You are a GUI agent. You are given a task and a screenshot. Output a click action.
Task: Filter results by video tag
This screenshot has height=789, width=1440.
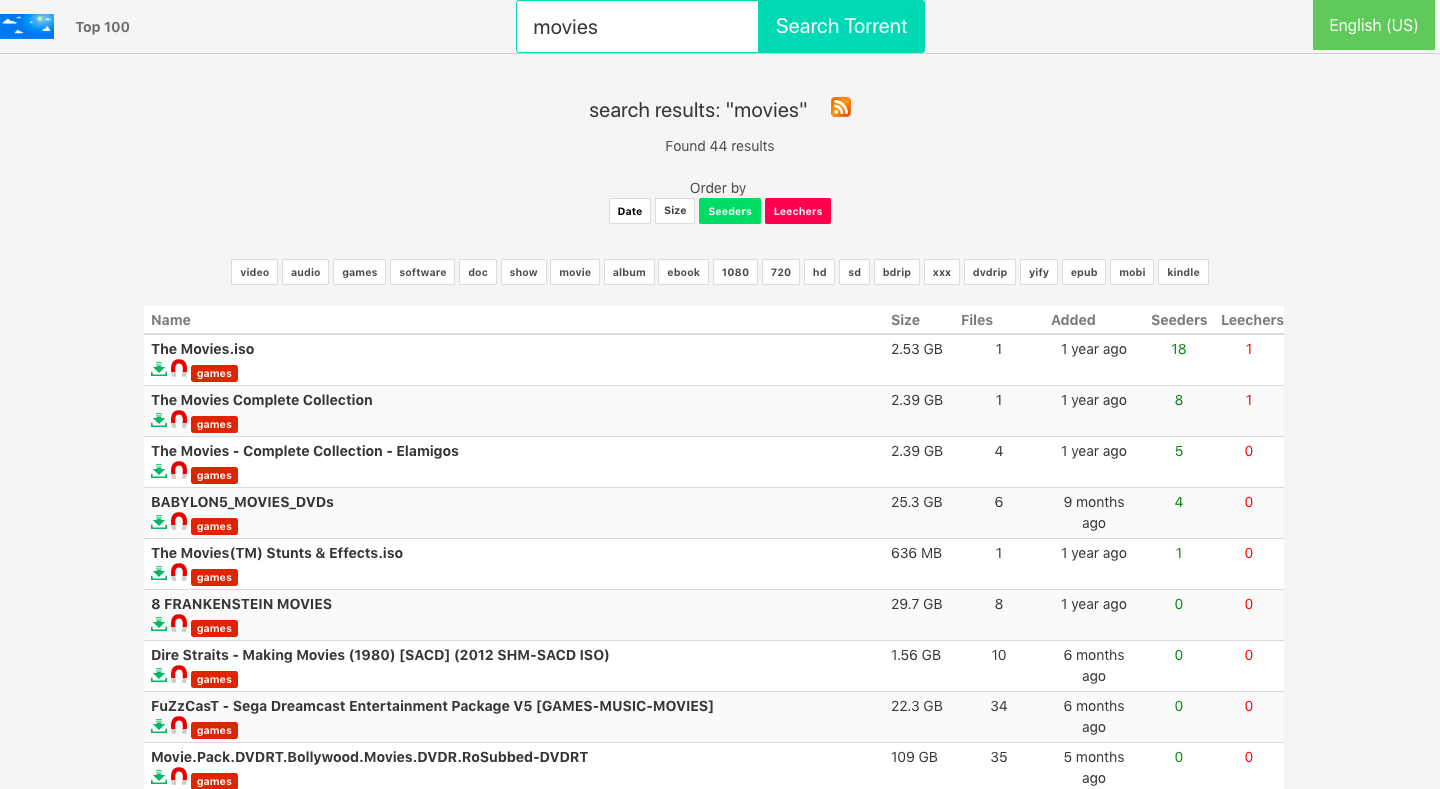coord(255,272)
